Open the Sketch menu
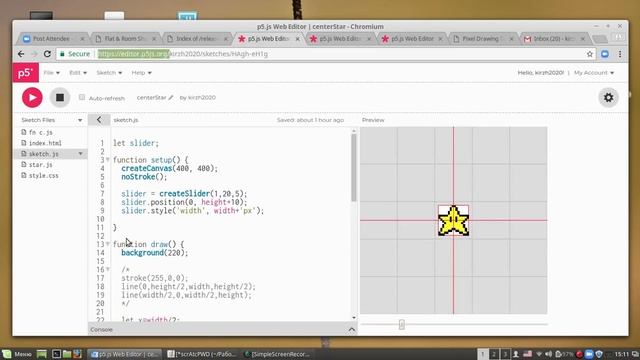The image size is (640, 360). click(109, 73)
